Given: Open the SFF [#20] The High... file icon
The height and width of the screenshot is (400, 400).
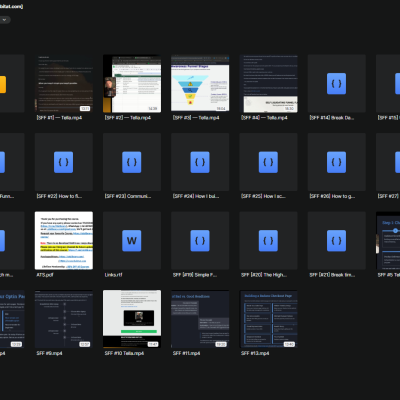Looking at the screenshot, I should point(268,241).
